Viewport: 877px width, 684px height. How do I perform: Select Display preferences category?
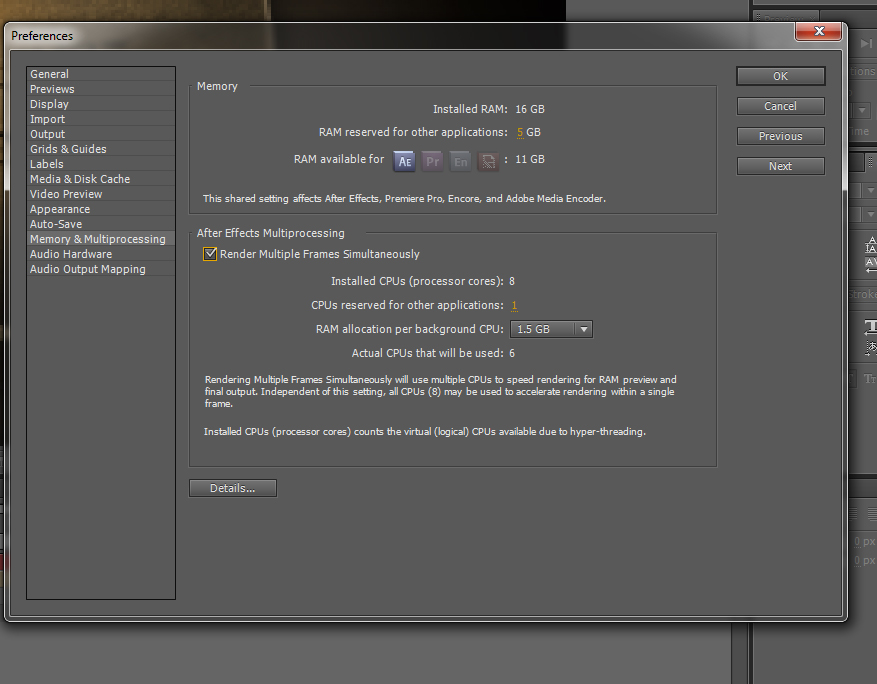tap(101, 104)
